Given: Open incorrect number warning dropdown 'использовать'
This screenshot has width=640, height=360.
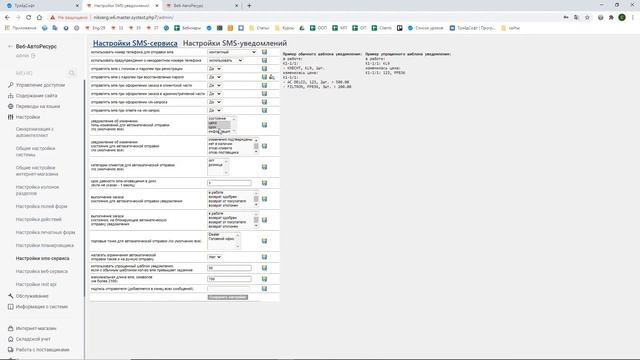Looking at the screenshot, I should [225, 60].
